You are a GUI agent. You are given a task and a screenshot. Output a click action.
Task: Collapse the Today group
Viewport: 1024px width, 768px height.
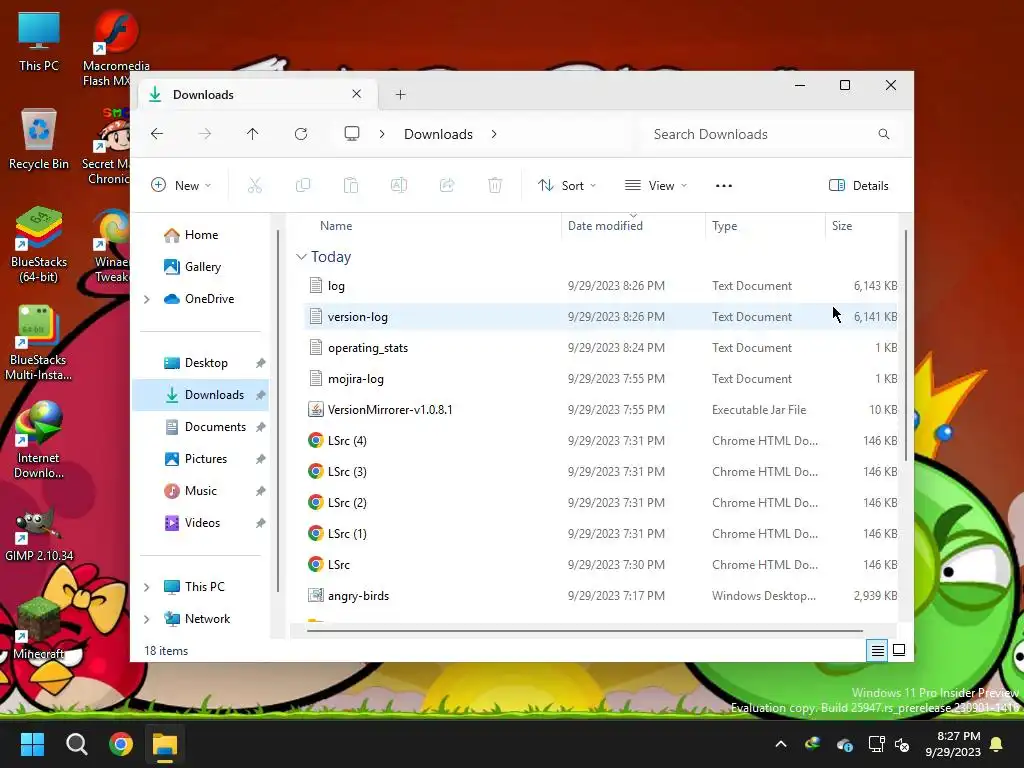click(301, 257)
